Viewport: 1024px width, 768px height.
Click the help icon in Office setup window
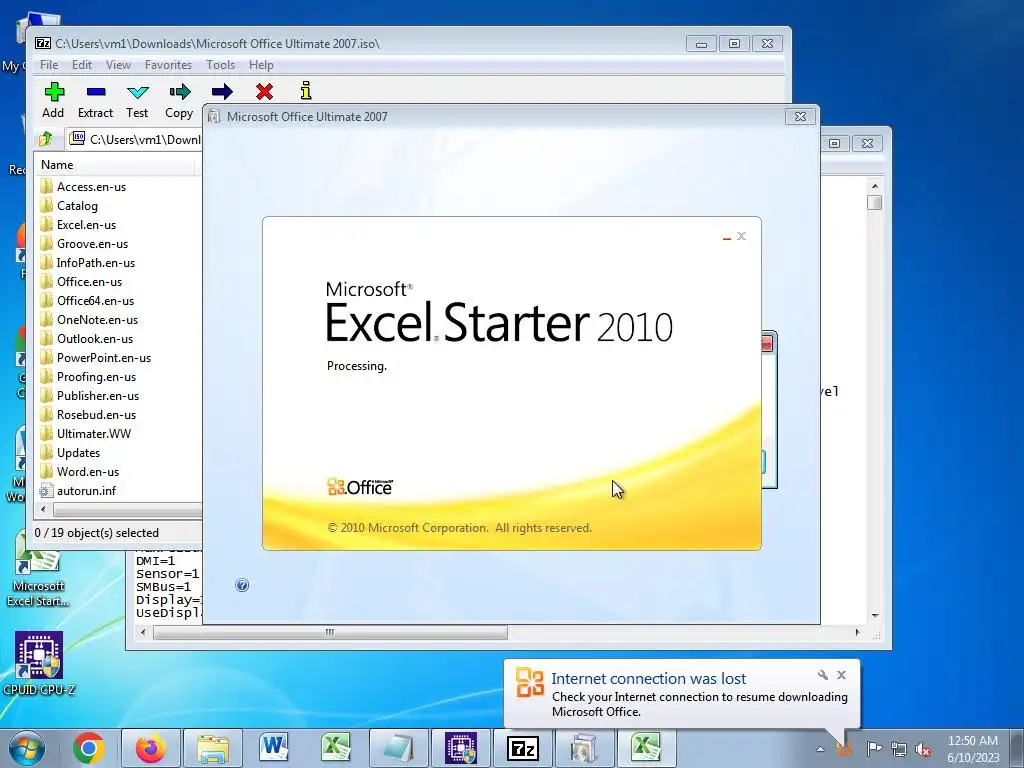242,585
